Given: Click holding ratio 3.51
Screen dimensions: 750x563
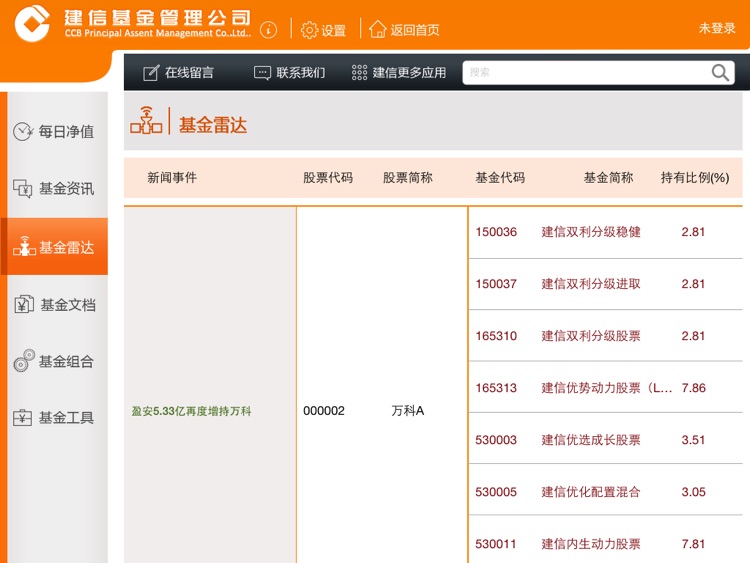Looking at the screenshot, I should (x=694, y=440).
